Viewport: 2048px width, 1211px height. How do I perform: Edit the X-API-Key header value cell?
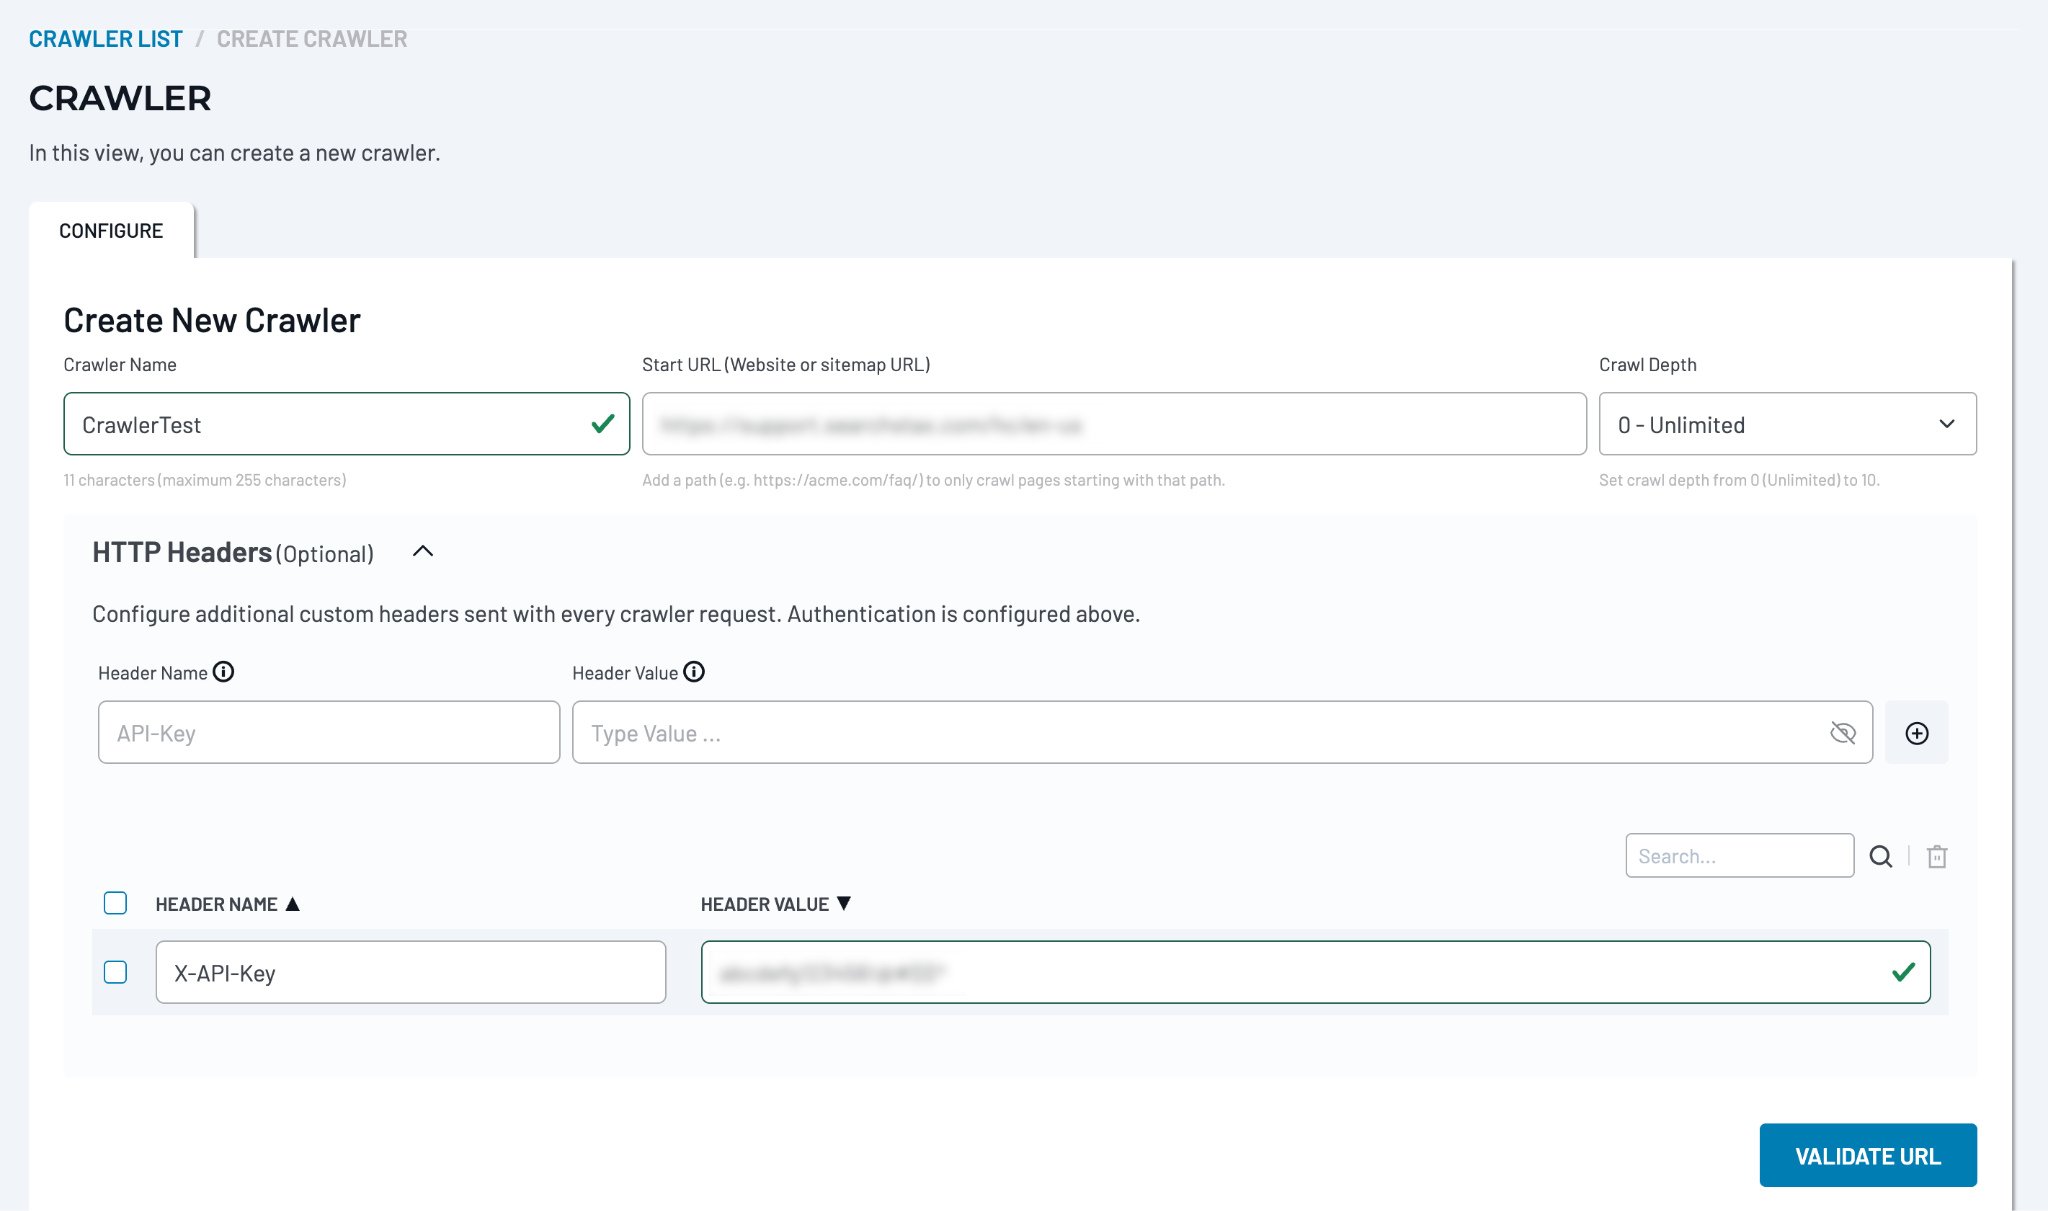1316,972
